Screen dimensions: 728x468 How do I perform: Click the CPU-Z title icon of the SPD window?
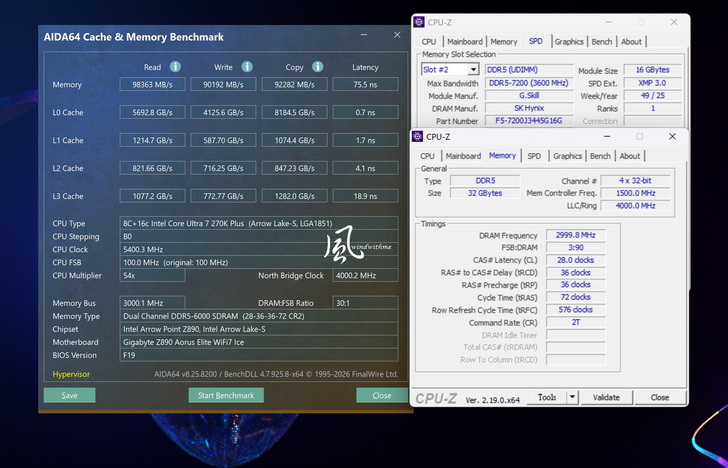(x=421, y=22)
